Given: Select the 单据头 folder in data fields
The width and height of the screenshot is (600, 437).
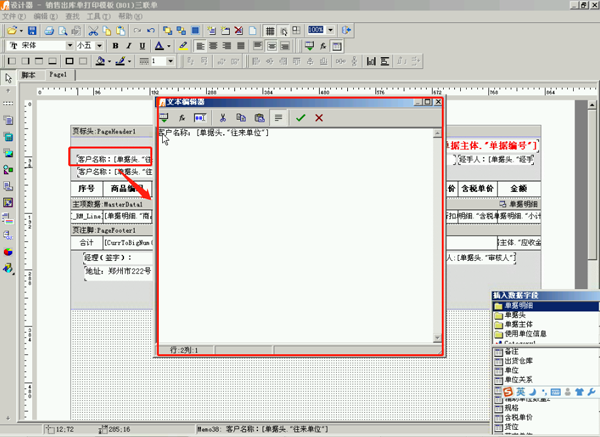Looking at the screenshot, I should tap(515, 315).
